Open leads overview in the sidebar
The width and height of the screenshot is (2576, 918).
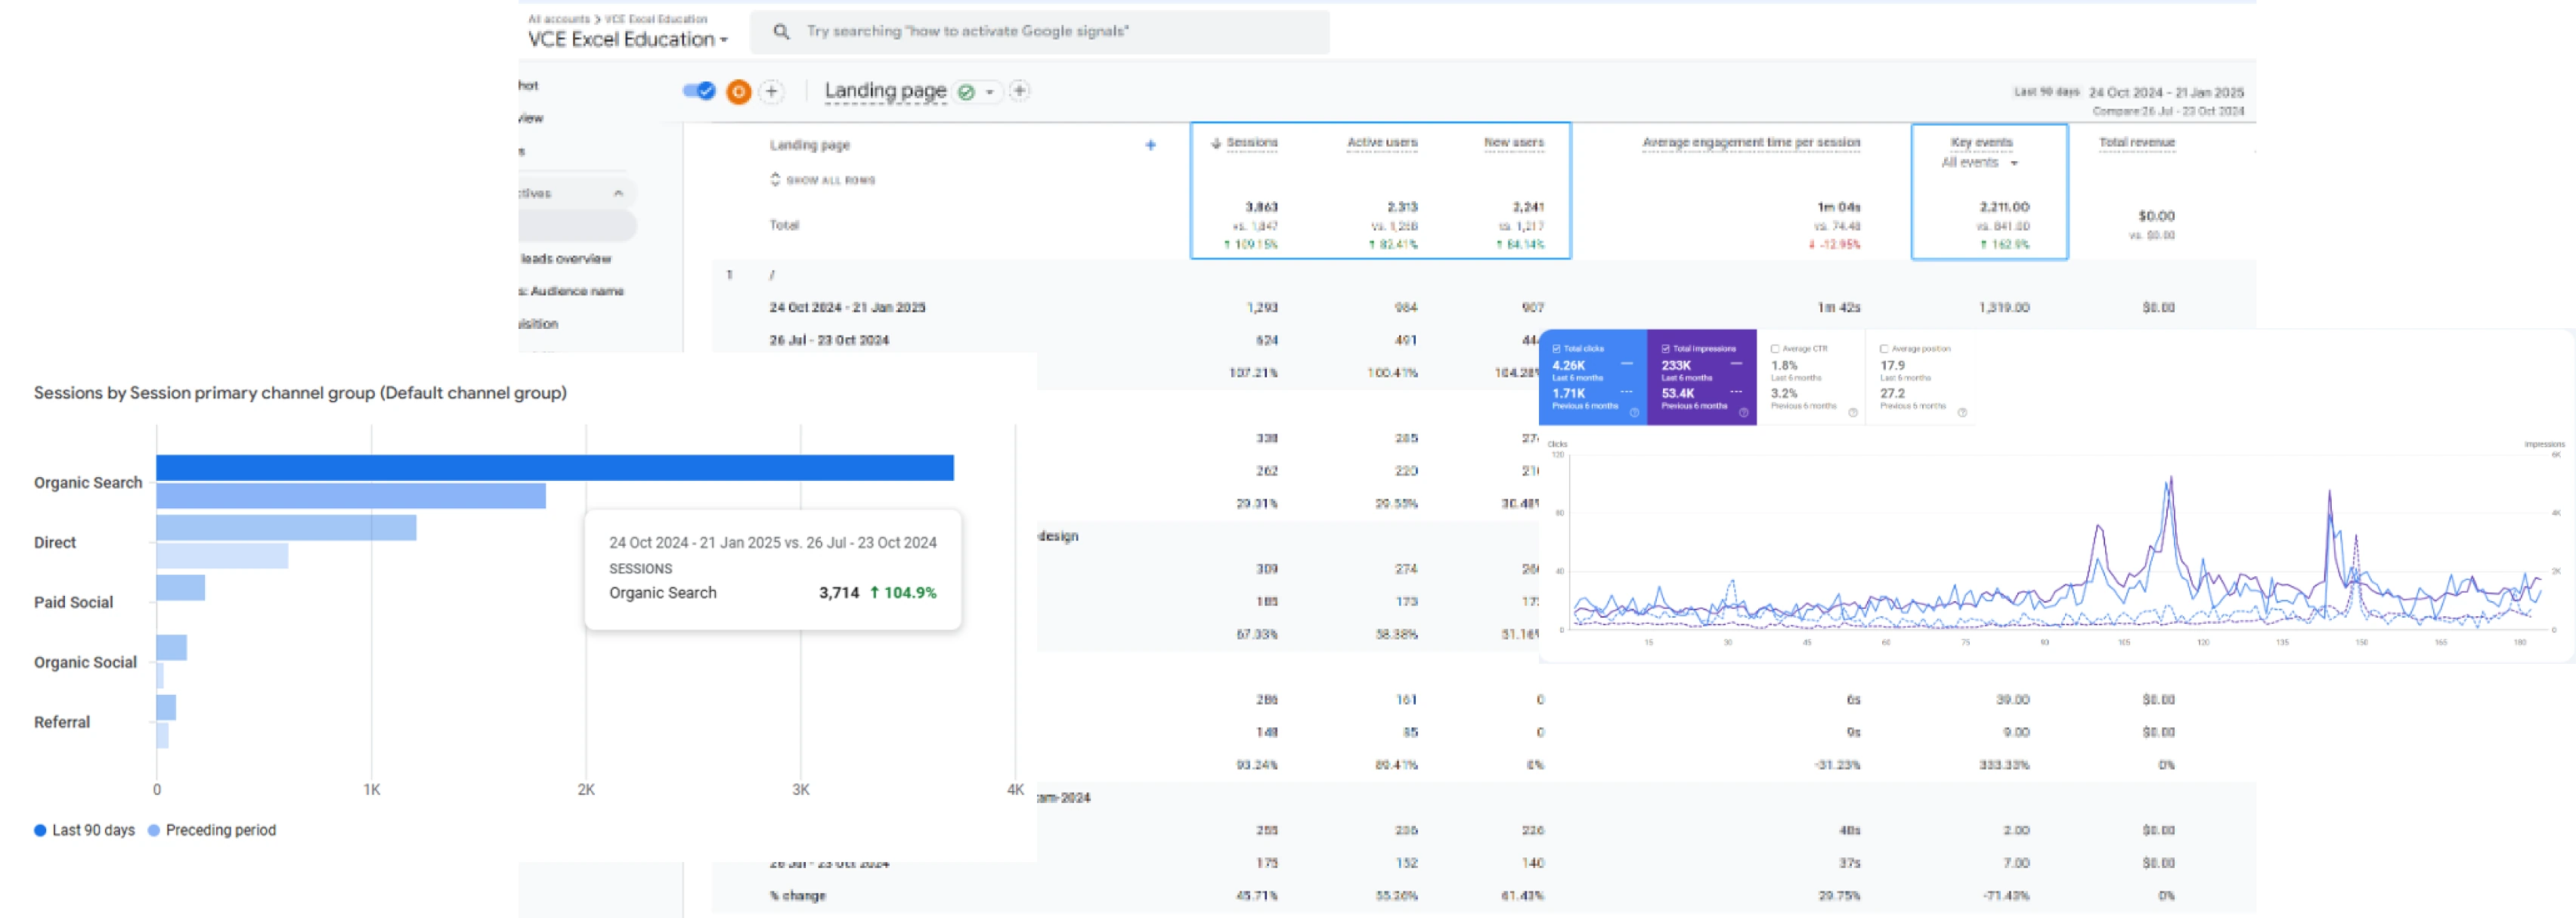click(565, 259)
